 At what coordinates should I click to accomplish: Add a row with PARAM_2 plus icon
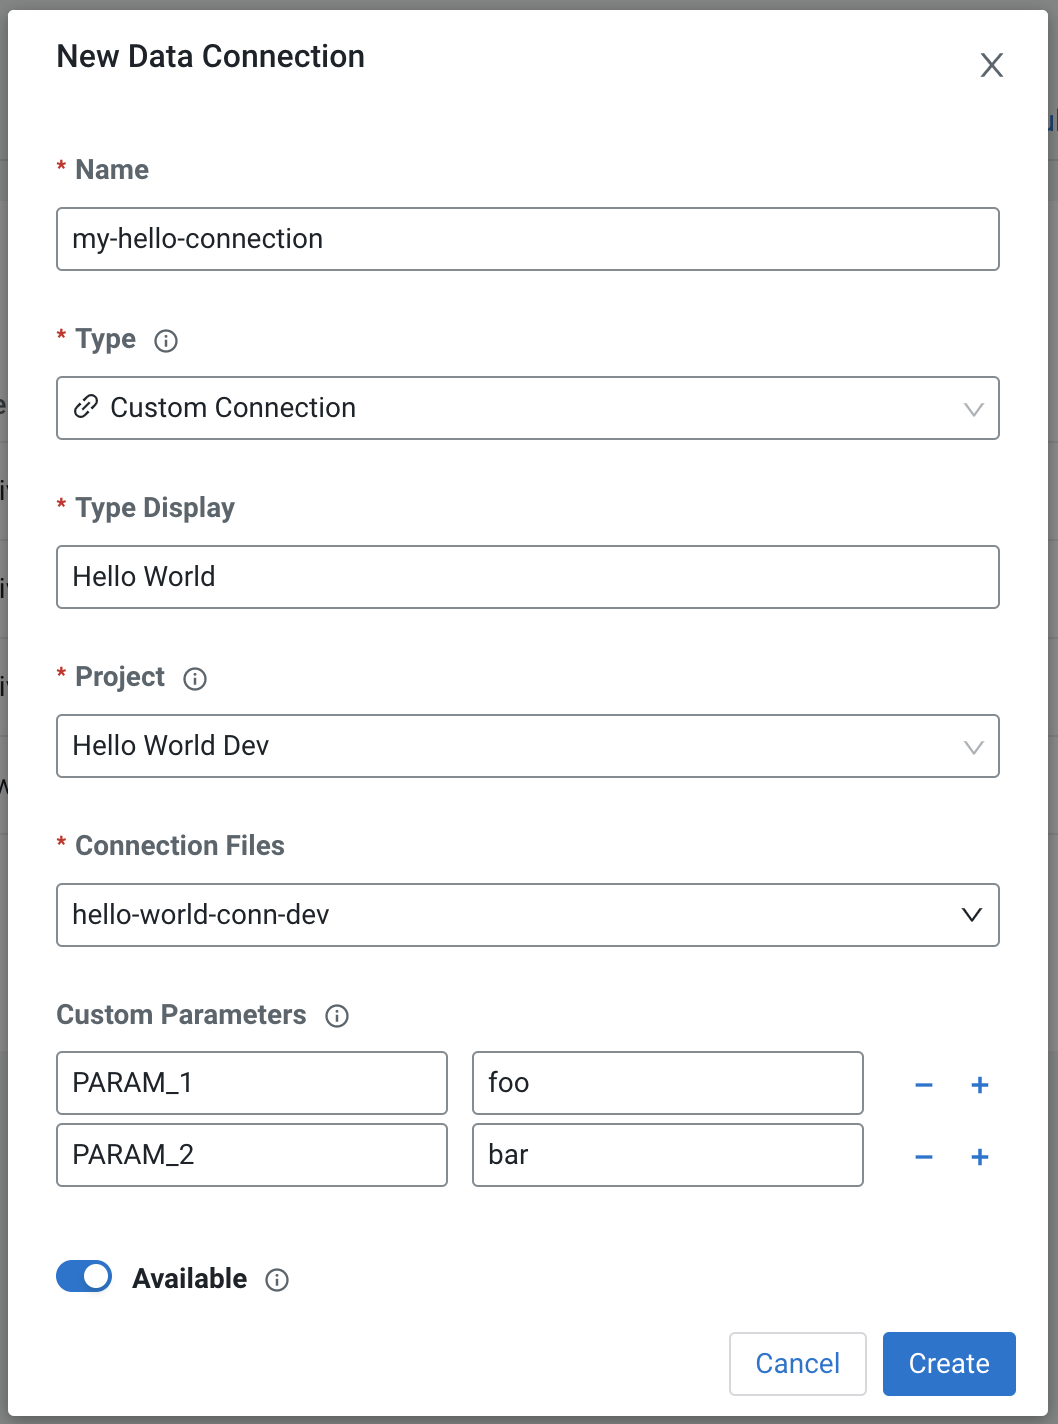pyautogui.click(x=980, y=1157)
